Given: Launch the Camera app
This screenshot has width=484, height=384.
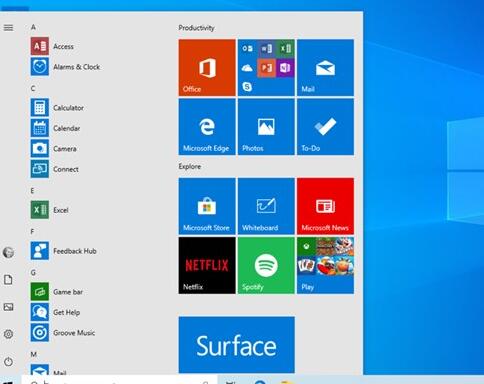Looking at the screenshot, I should coord(54,149).
